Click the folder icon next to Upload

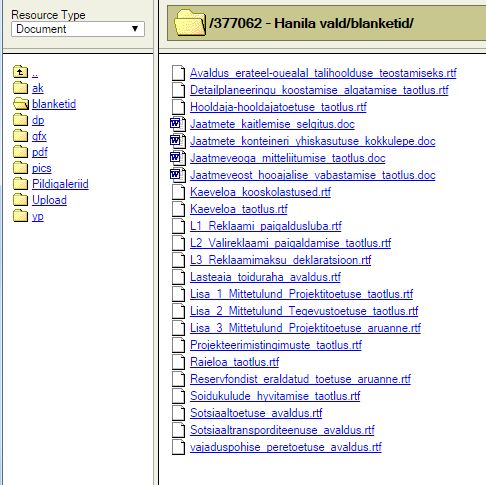click(20, 200)
